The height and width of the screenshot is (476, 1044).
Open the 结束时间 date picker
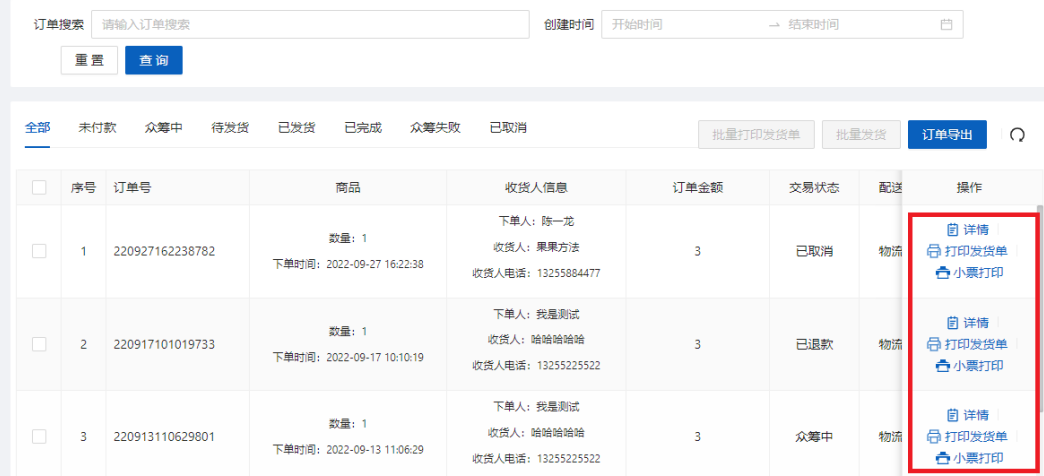850,25
